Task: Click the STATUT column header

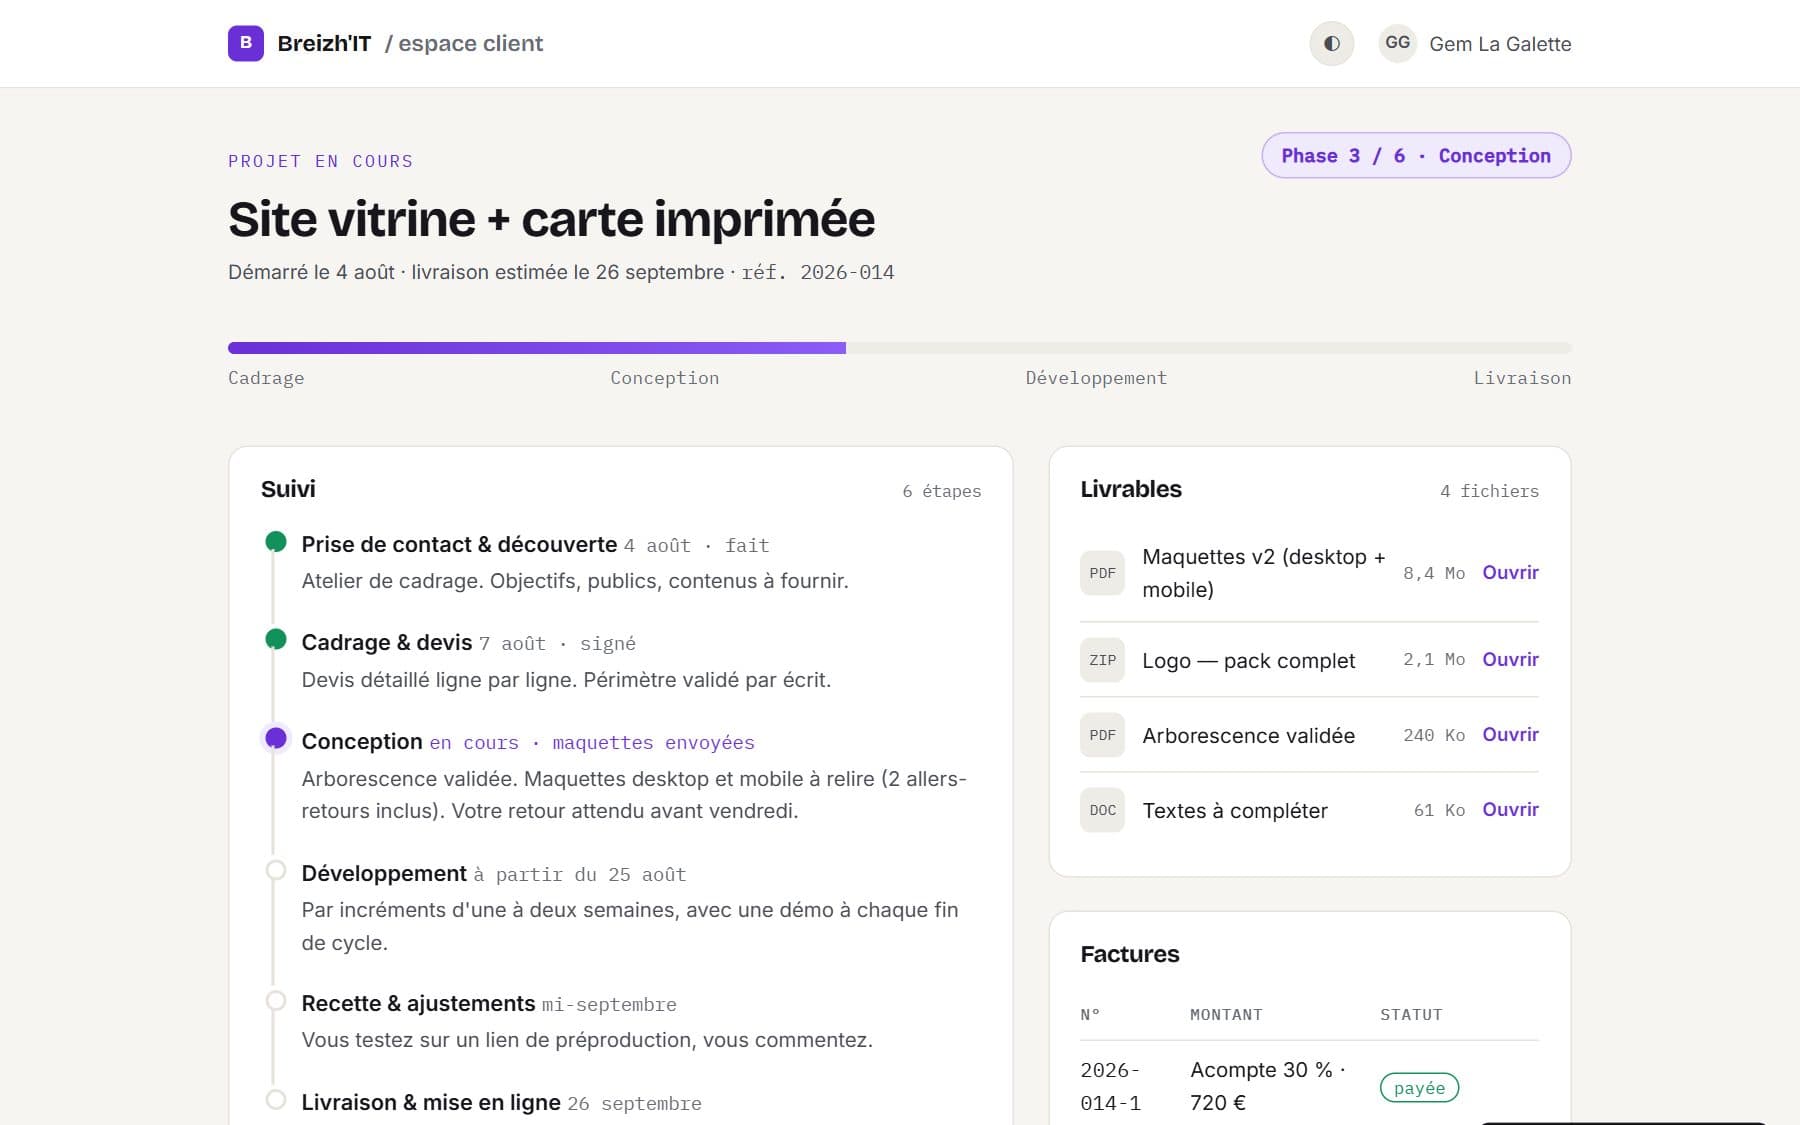Action: click(1411, 1014)
